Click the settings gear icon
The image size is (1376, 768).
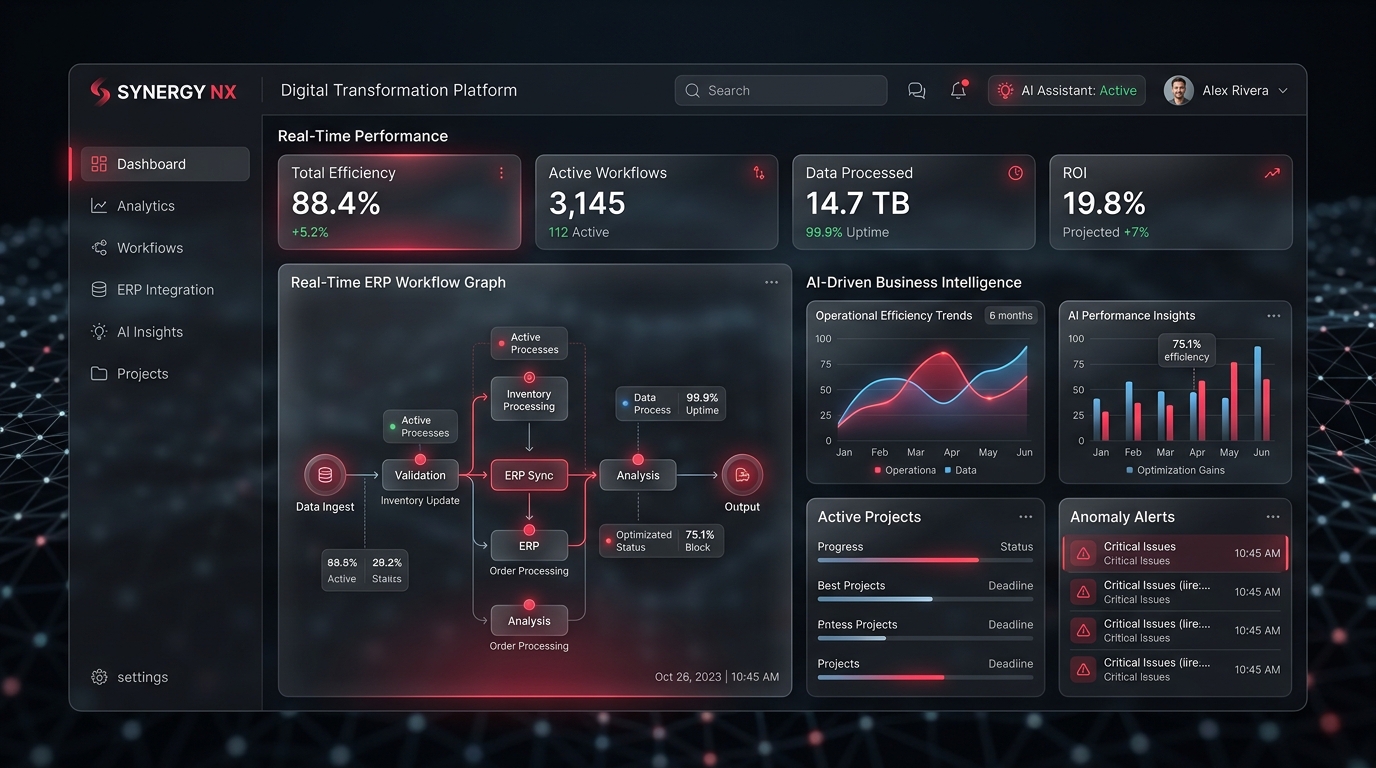(99, 677)
